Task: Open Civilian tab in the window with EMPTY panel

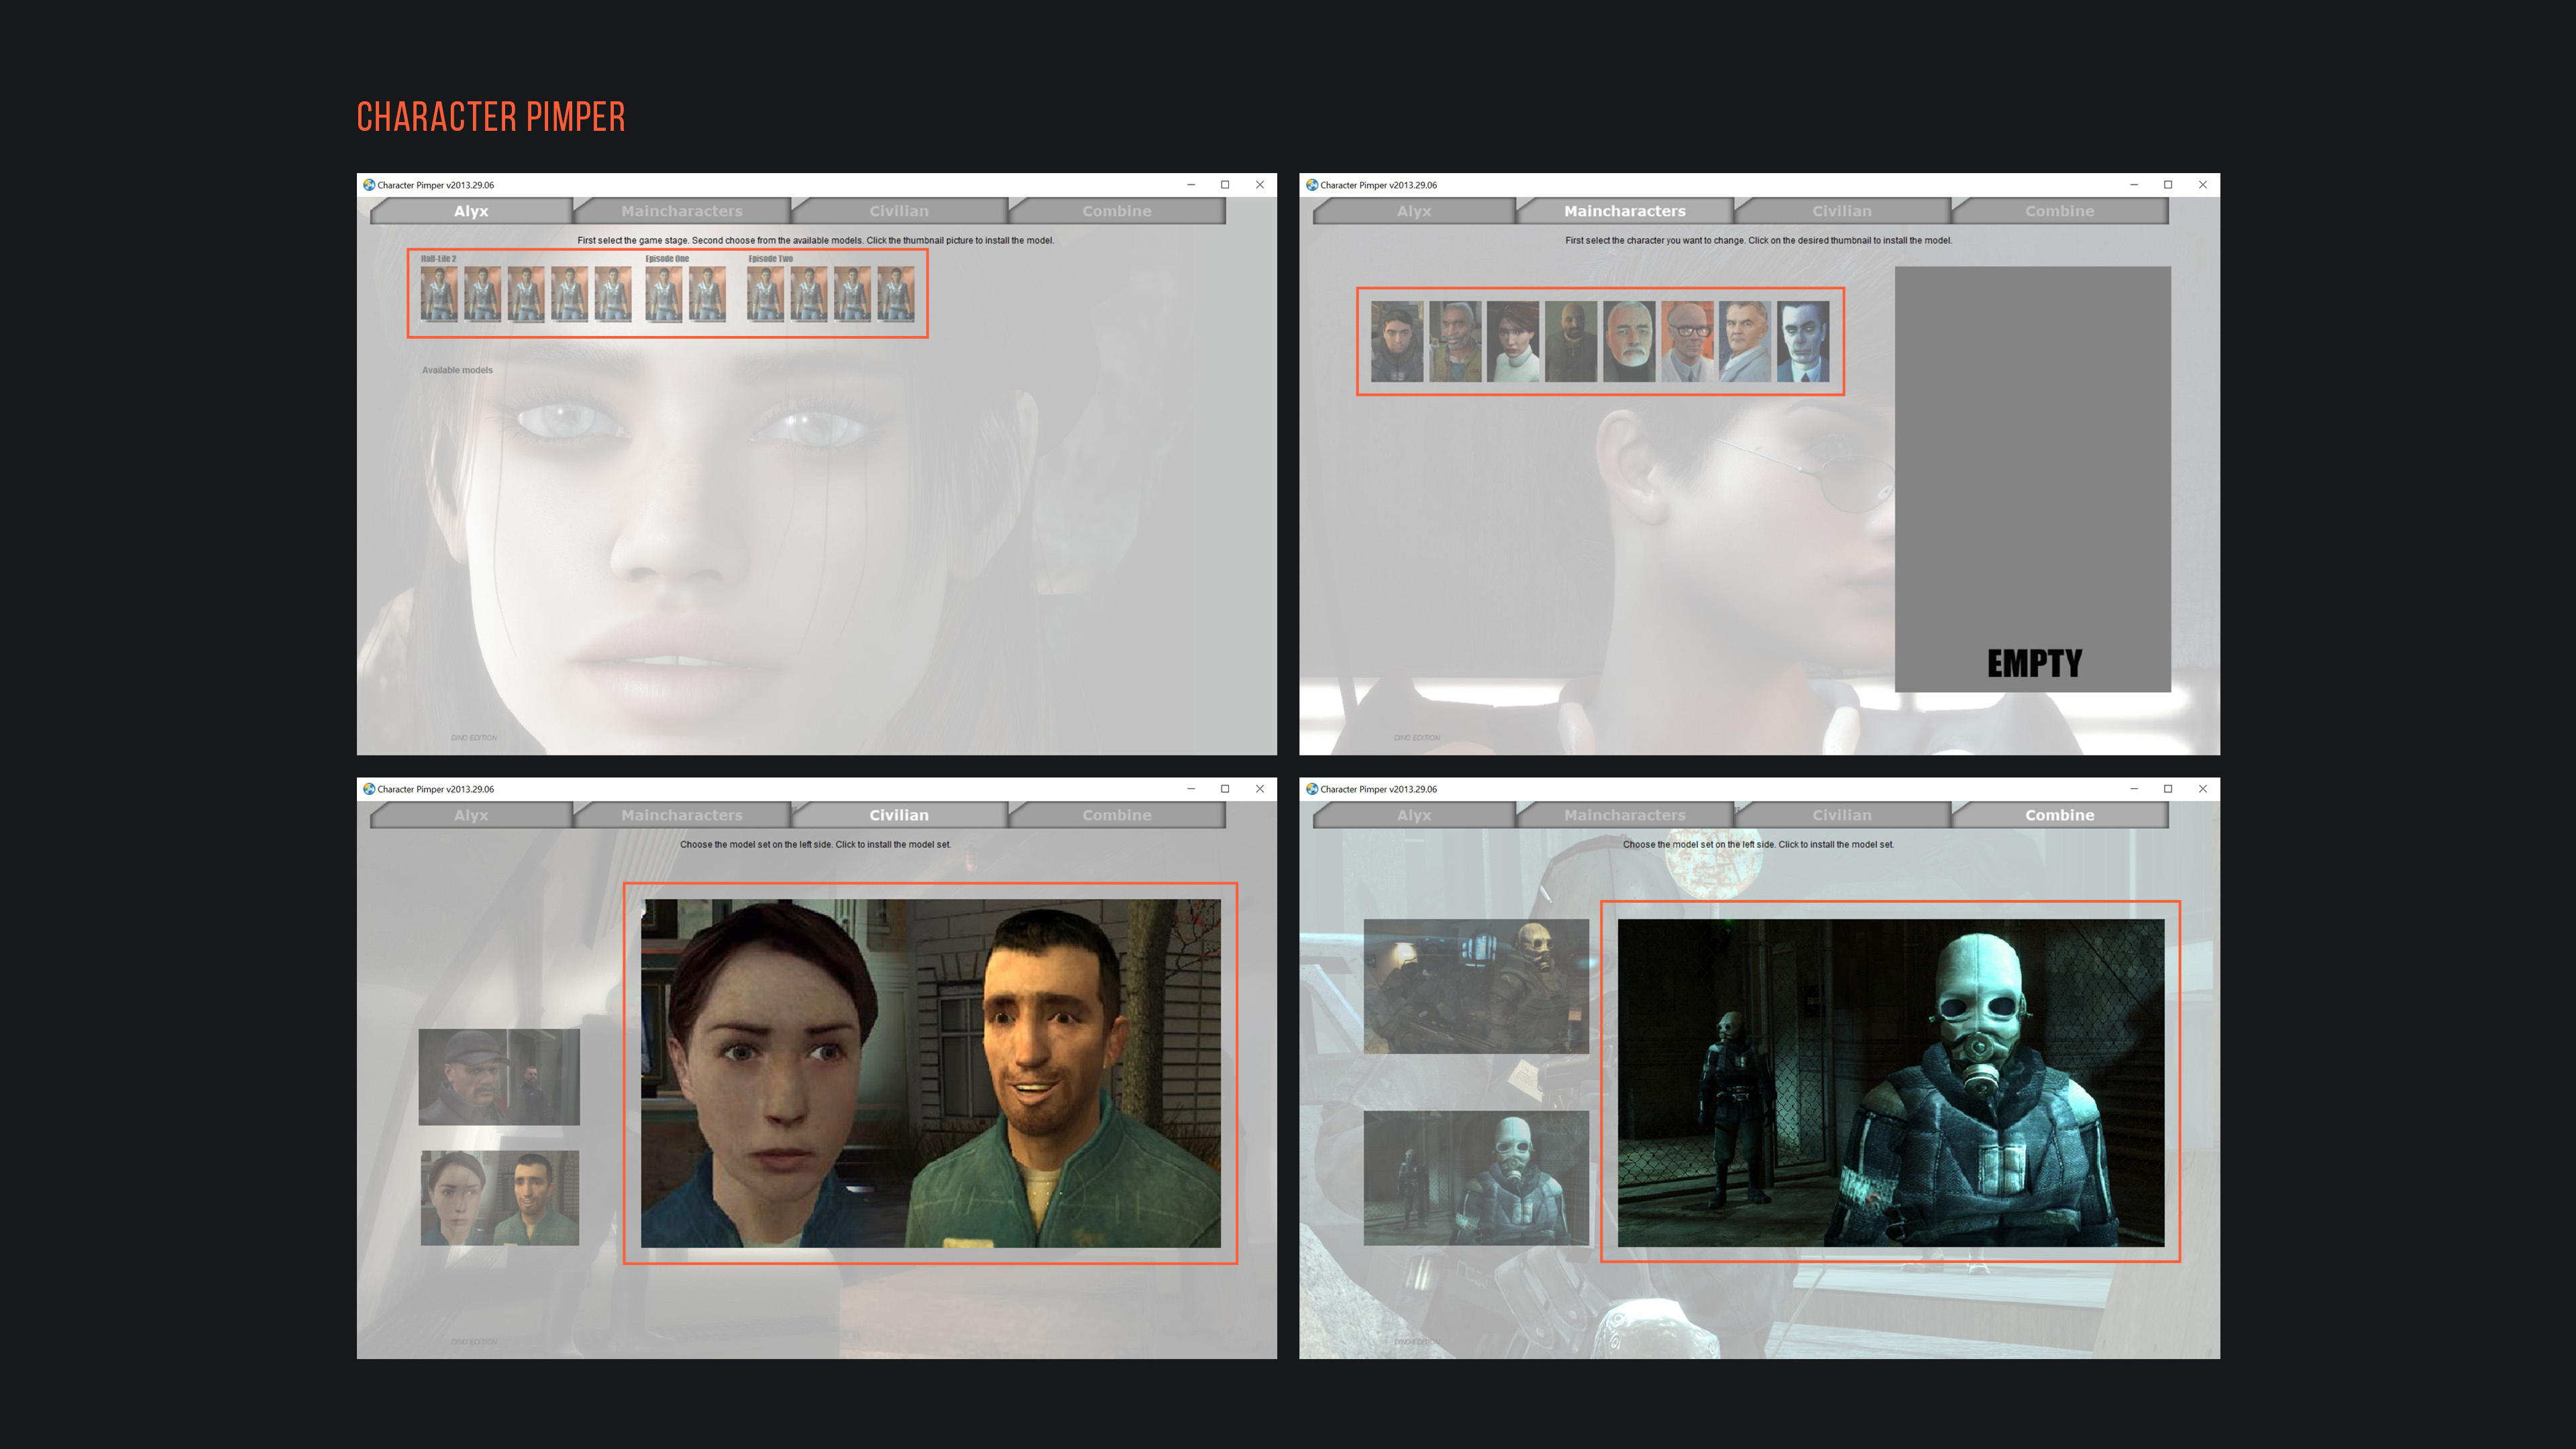Action: click(1842, 211)
